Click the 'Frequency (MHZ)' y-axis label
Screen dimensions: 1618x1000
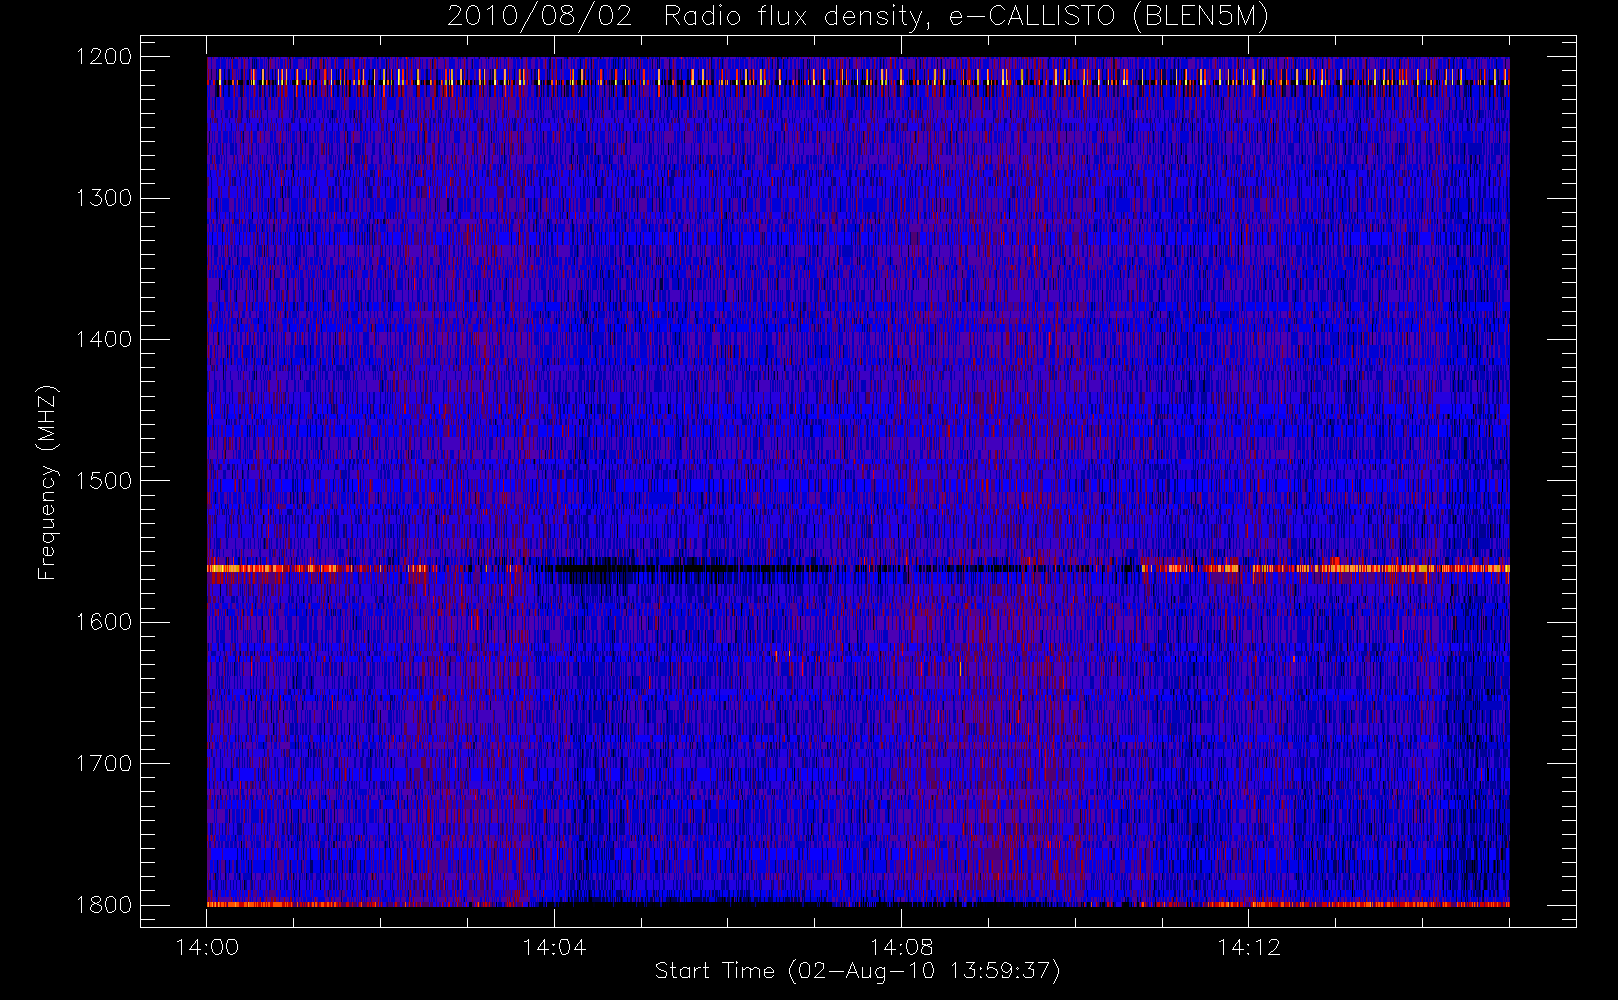[x=47, y=482]
